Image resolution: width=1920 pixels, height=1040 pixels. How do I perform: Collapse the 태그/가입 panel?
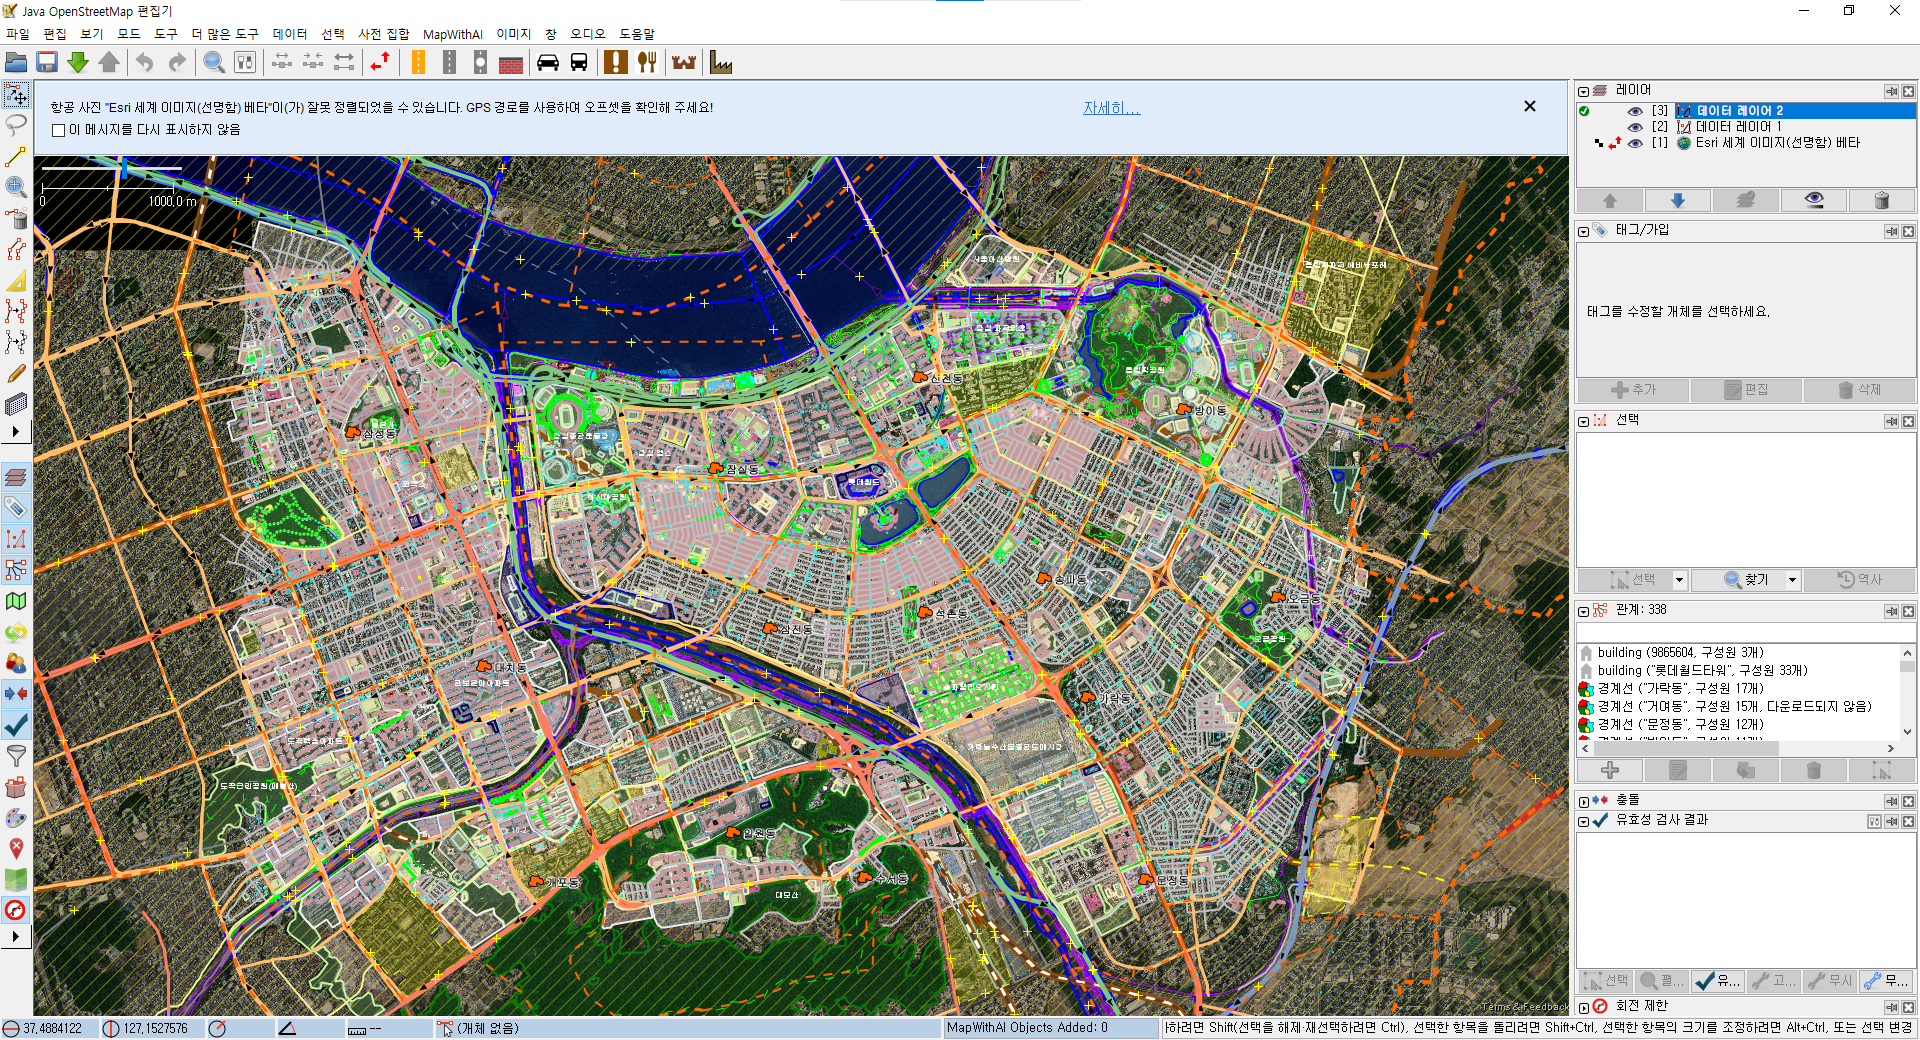click(x=1584, y=231)
